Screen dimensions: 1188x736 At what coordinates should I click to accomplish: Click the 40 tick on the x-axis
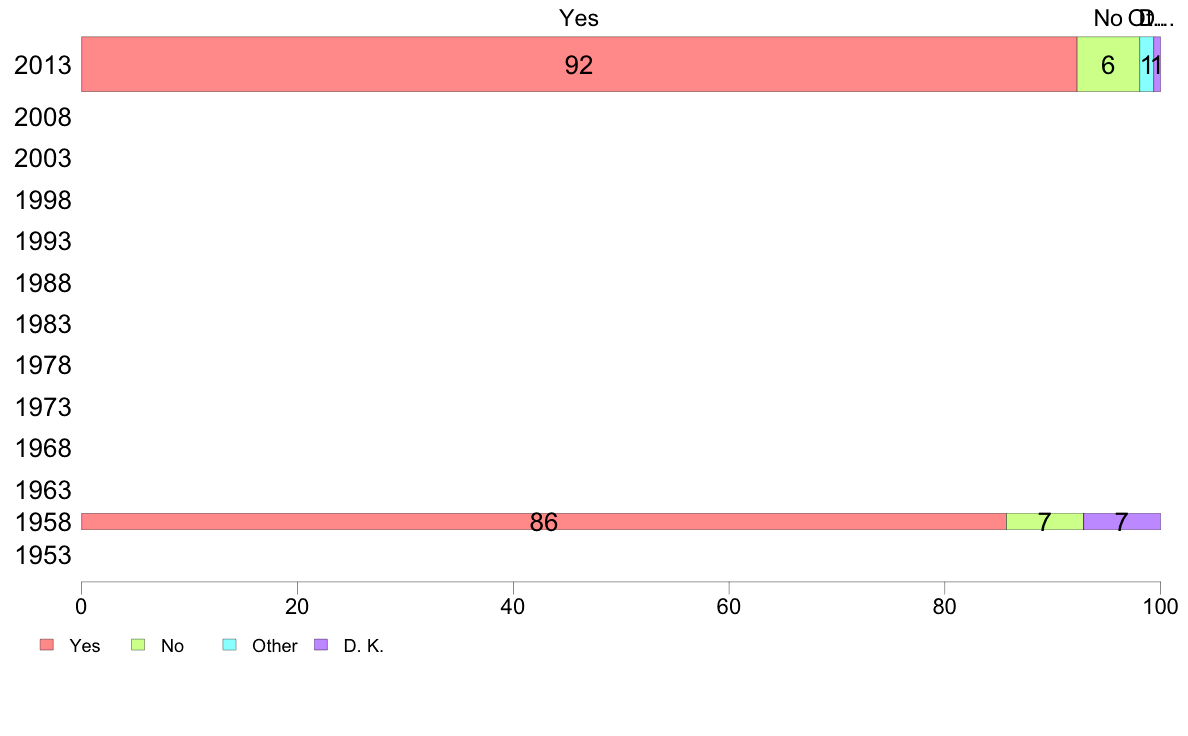tap(513, 606)
